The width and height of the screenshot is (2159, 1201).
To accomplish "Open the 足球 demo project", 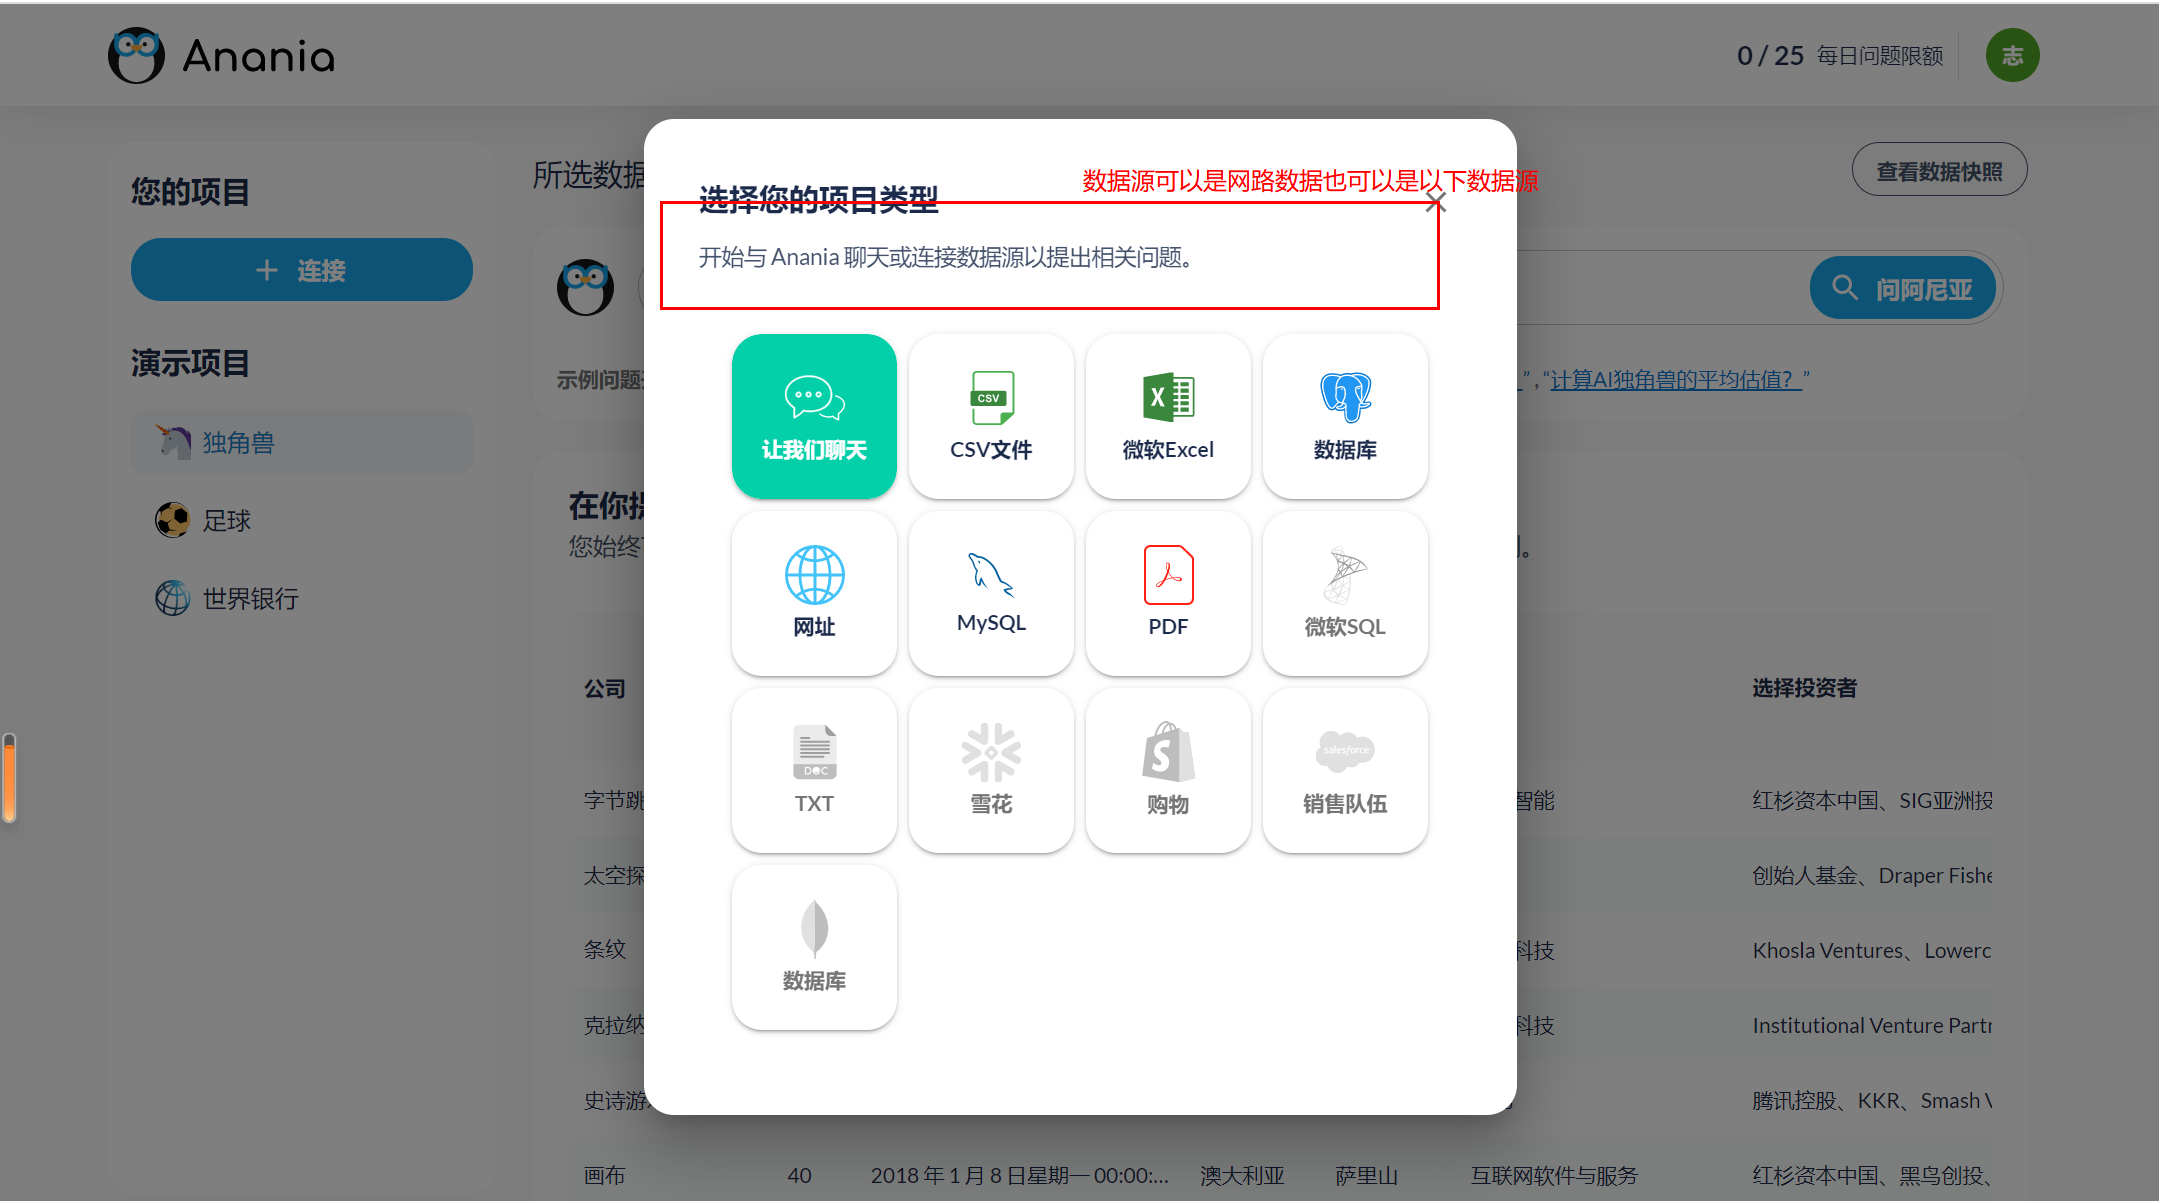I will coord(226,520).
